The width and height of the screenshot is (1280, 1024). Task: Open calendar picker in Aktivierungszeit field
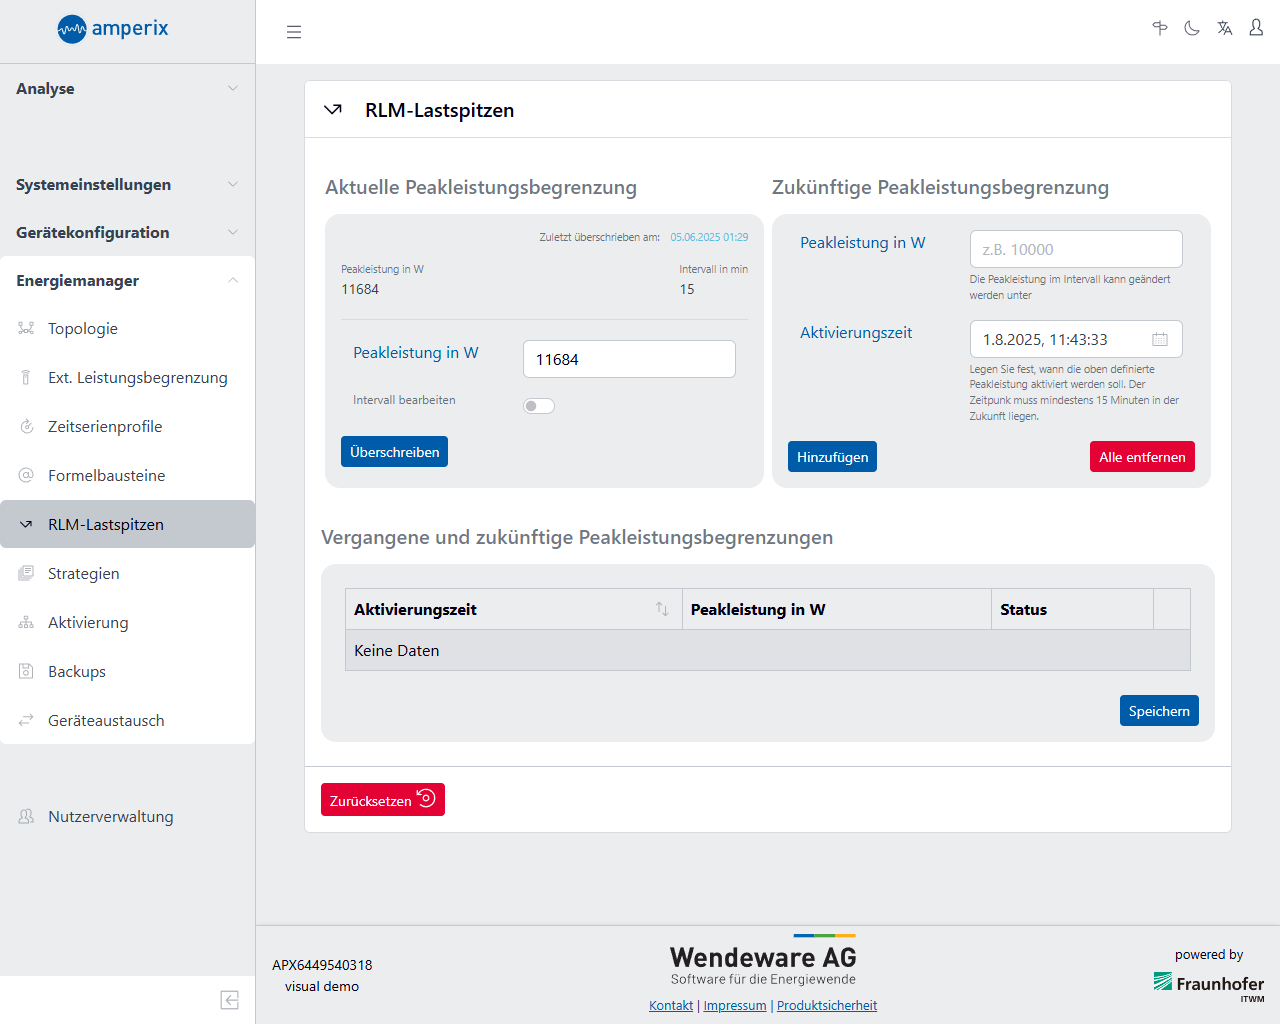(1160, 340)
